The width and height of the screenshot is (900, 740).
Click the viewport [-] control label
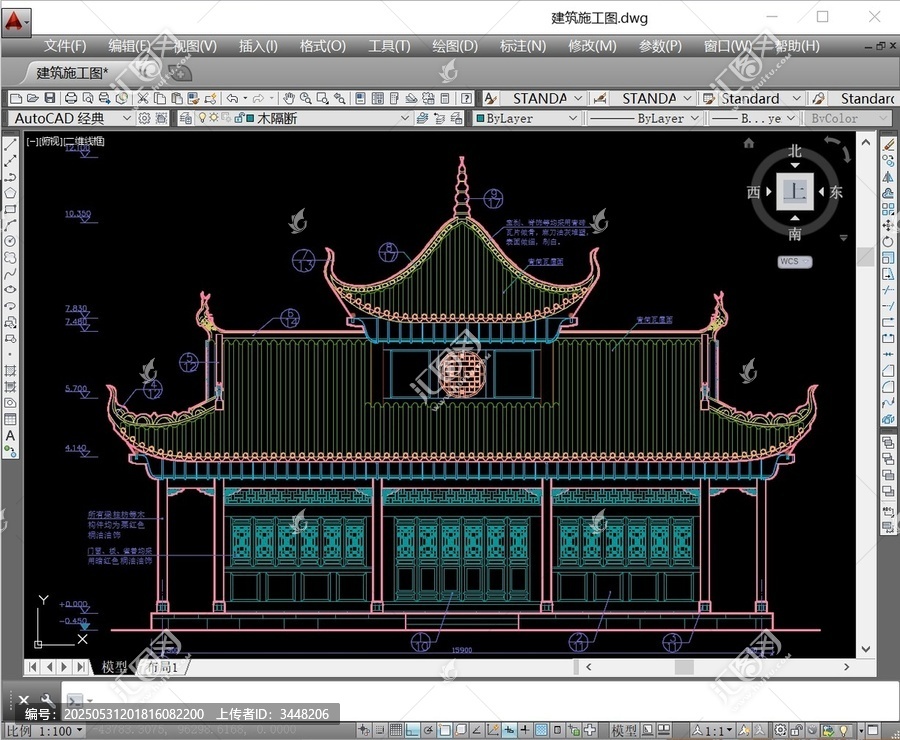point(32,141)
